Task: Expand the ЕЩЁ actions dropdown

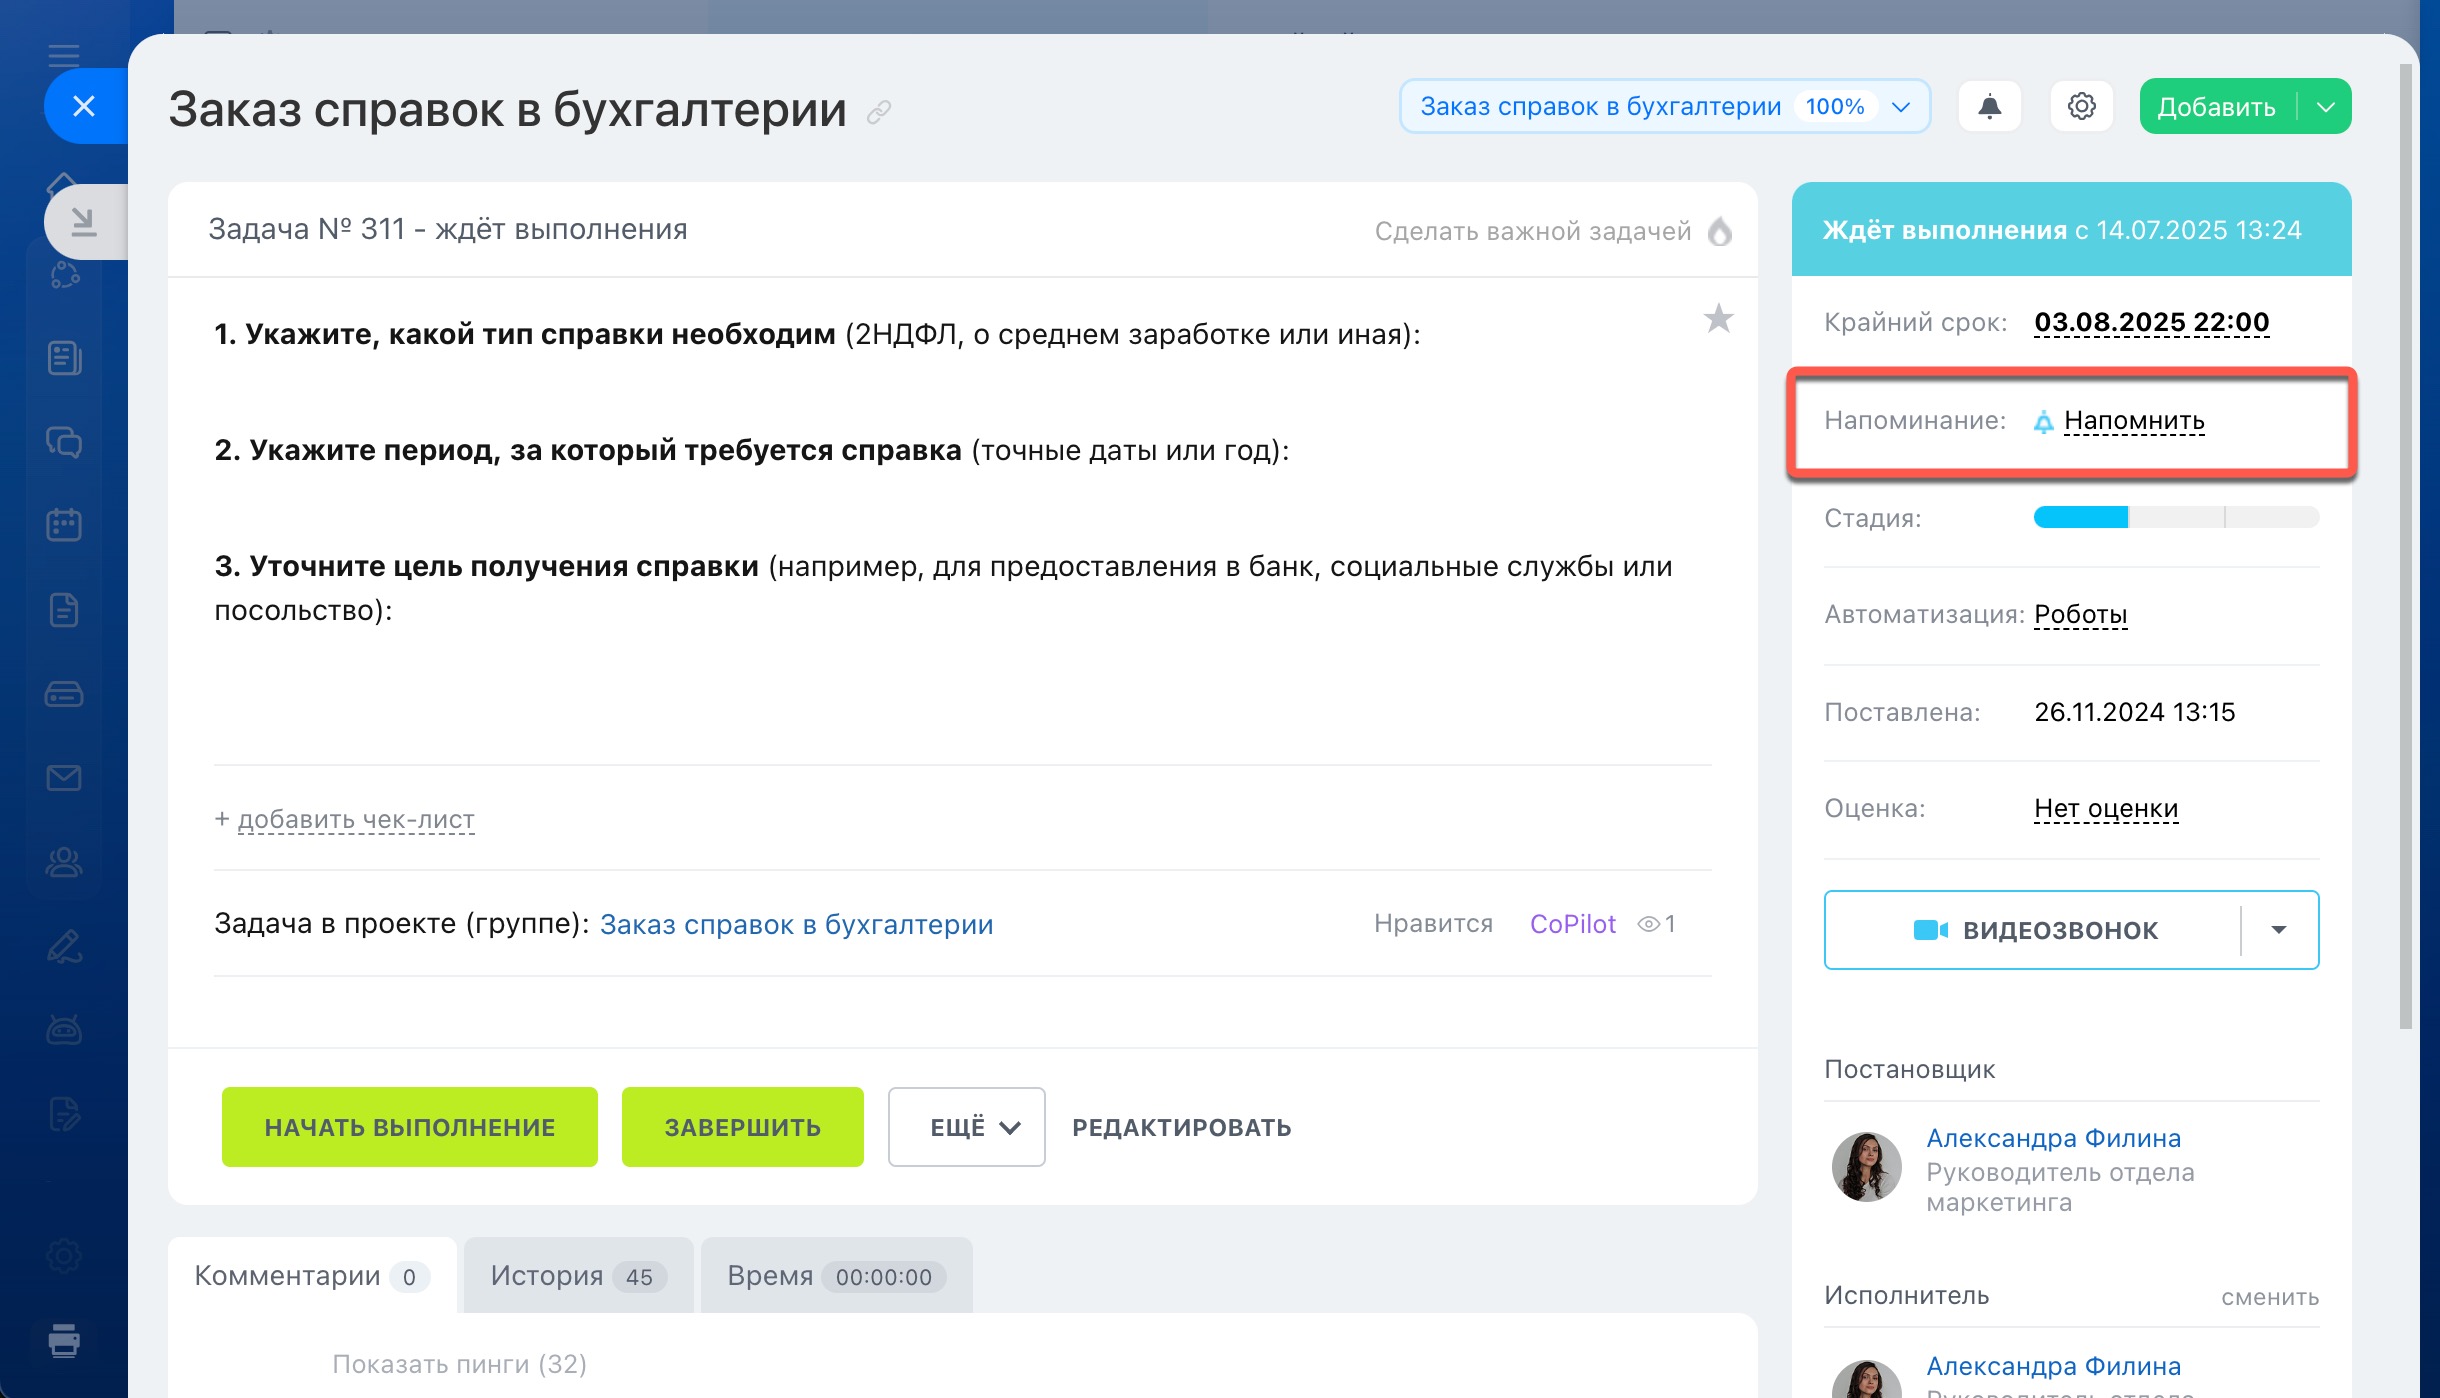Action: click(967, 1127)
